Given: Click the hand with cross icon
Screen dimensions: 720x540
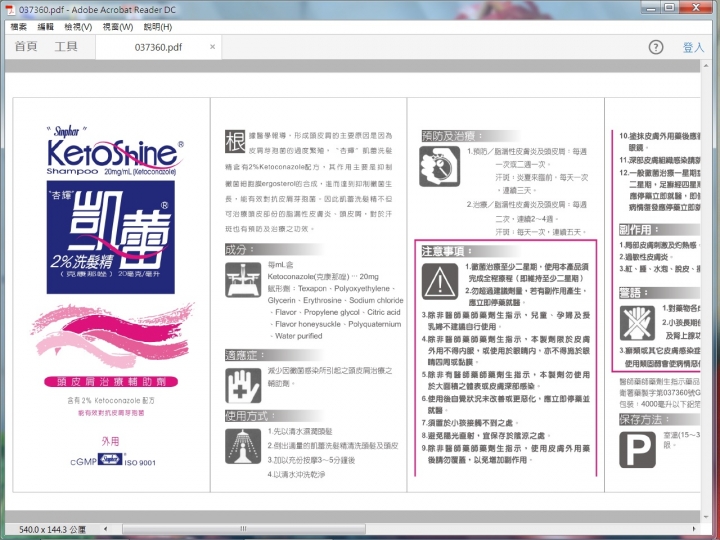Looking at the screenshot, I should click(243, 386).
